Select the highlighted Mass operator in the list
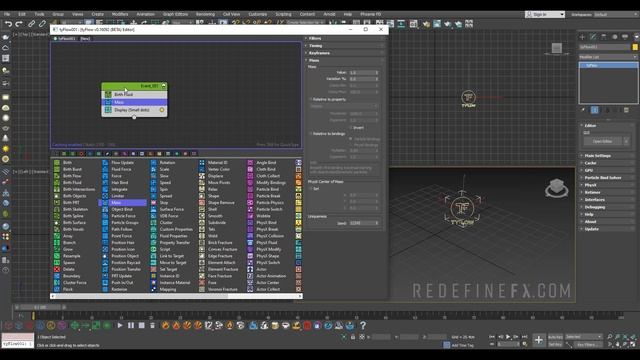This screenshot has width=640, height=360. pos(122,202)
